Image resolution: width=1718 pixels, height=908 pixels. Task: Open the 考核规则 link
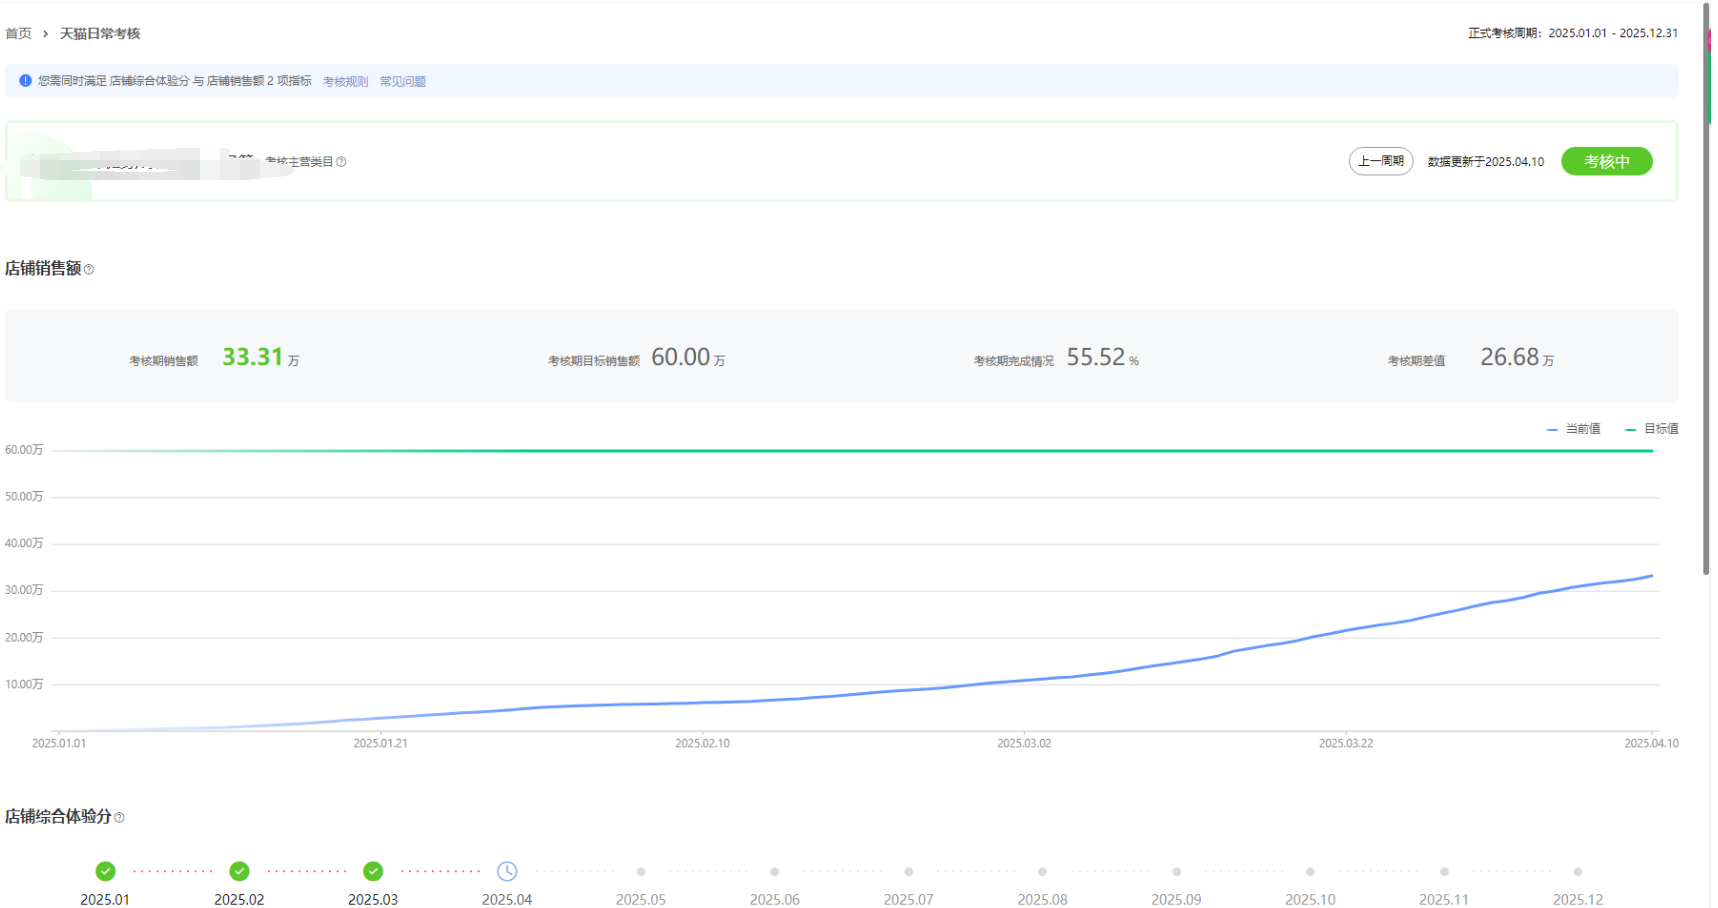tap(345, 82)
